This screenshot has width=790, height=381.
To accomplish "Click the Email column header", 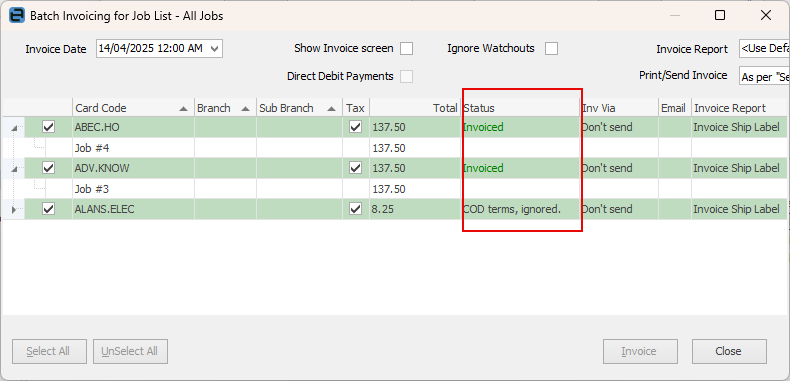I will (674, 108).
